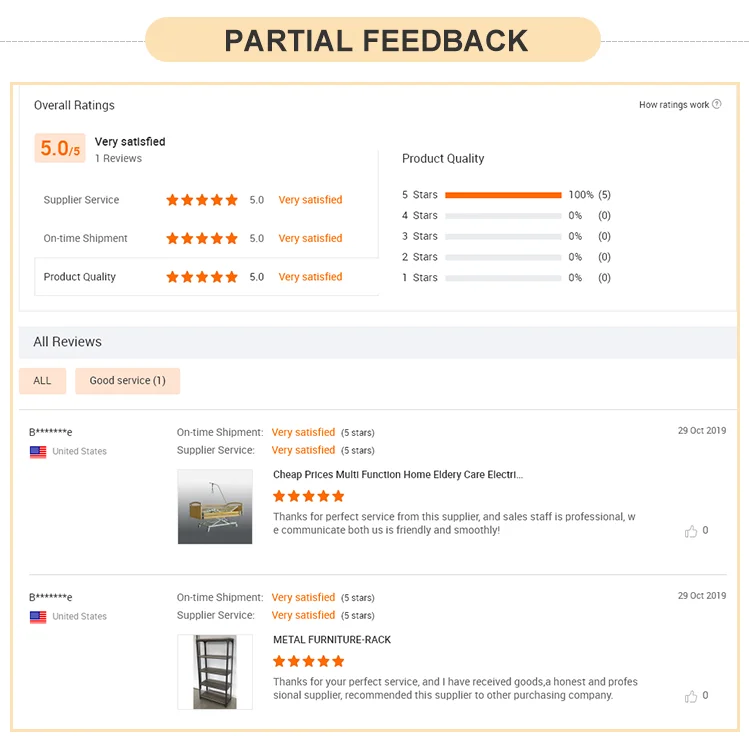Viewport: 750px width, 736px height.
Task: Open the metal rack product thumbnail
Action: [215, 672]
